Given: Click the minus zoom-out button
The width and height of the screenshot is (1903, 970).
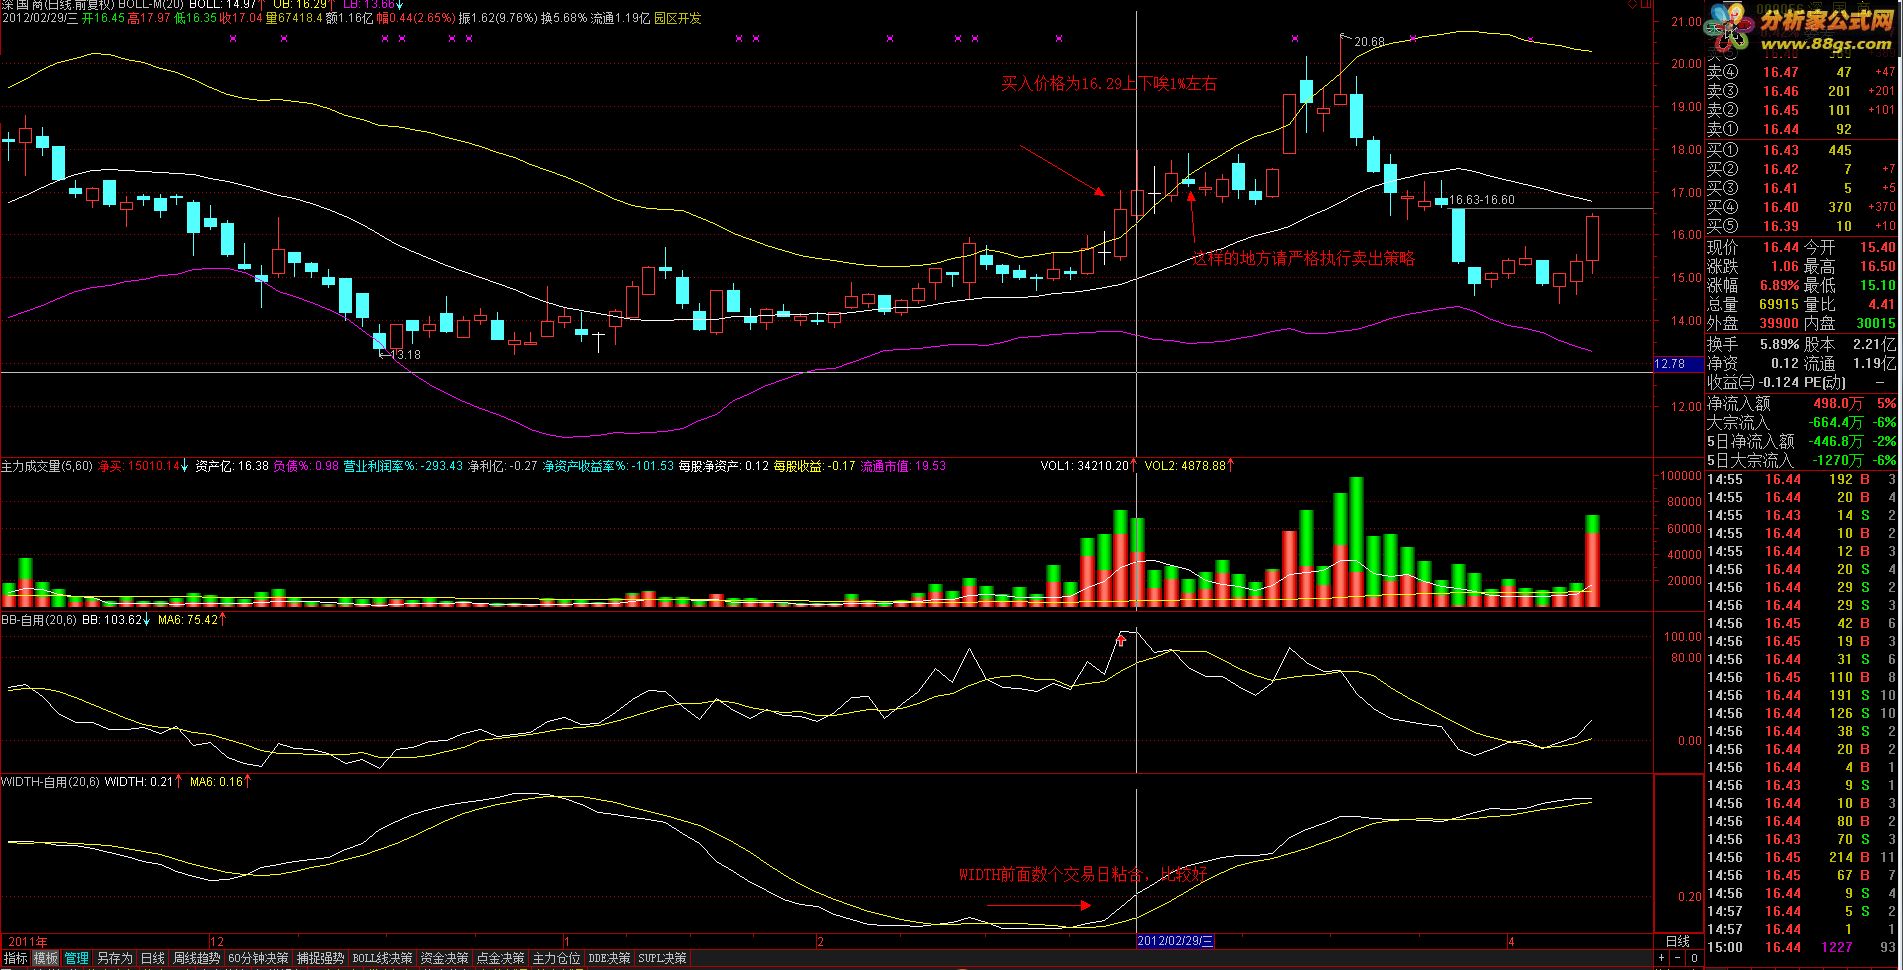Looking at the screenshot, I should tap(1678, 958).
